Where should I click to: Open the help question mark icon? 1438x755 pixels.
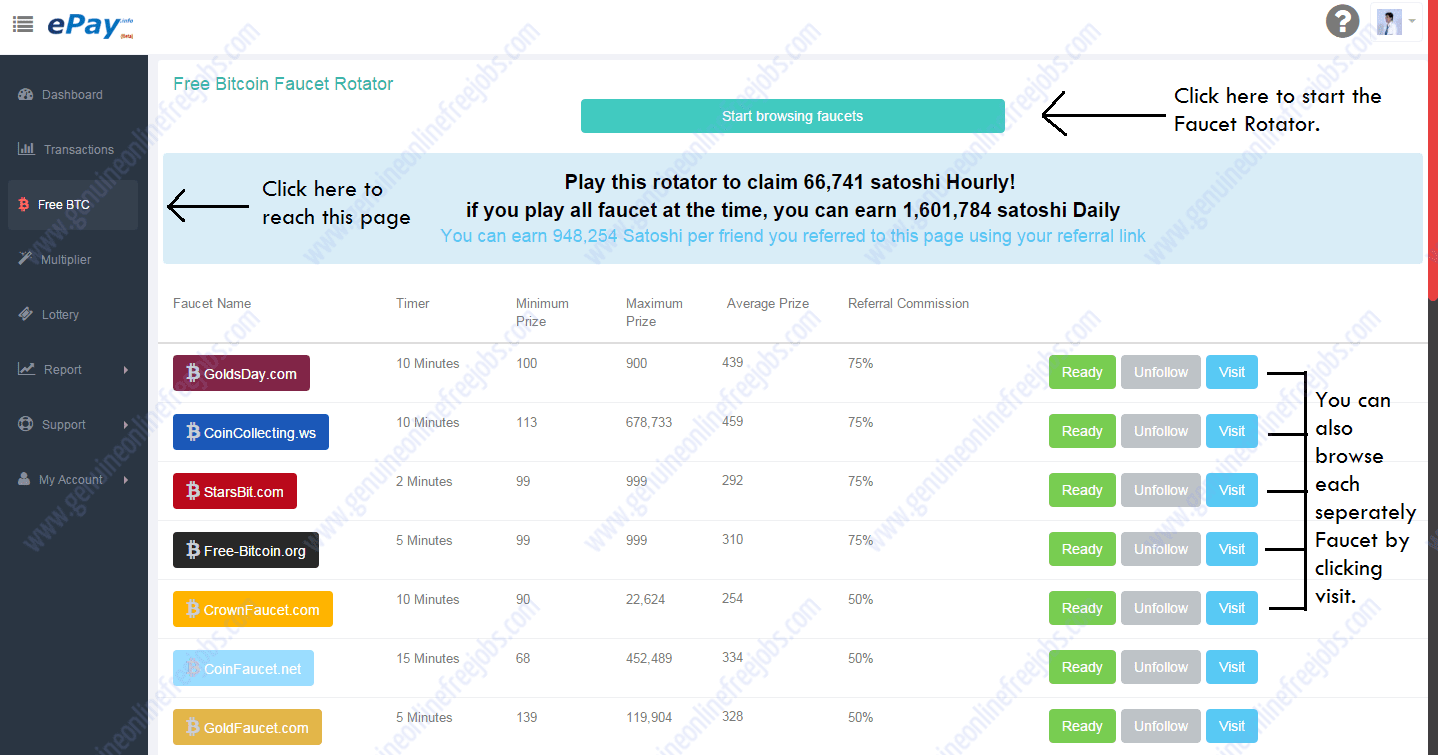(1343, 21)
